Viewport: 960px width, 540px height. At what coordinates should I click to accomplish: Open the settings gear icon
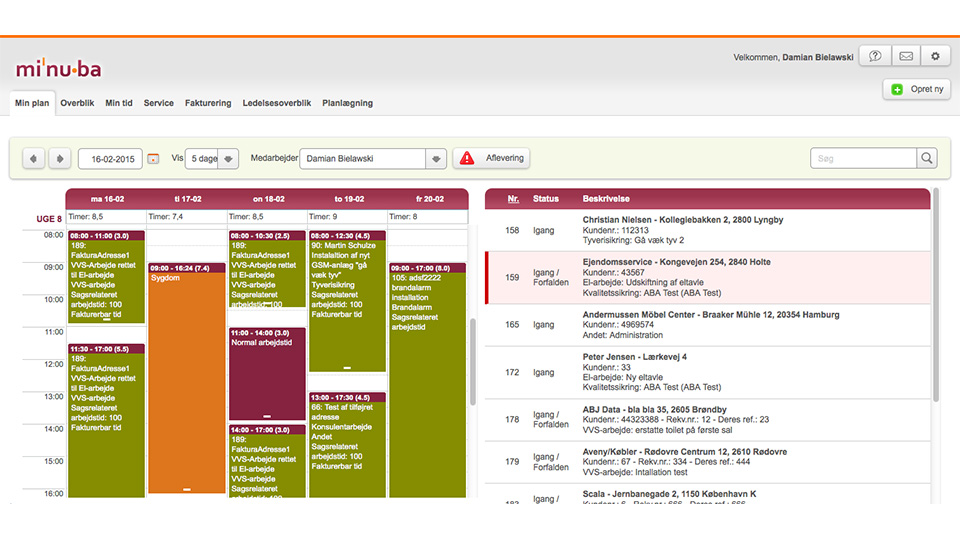pyautogui.click(x=936, y=56)
